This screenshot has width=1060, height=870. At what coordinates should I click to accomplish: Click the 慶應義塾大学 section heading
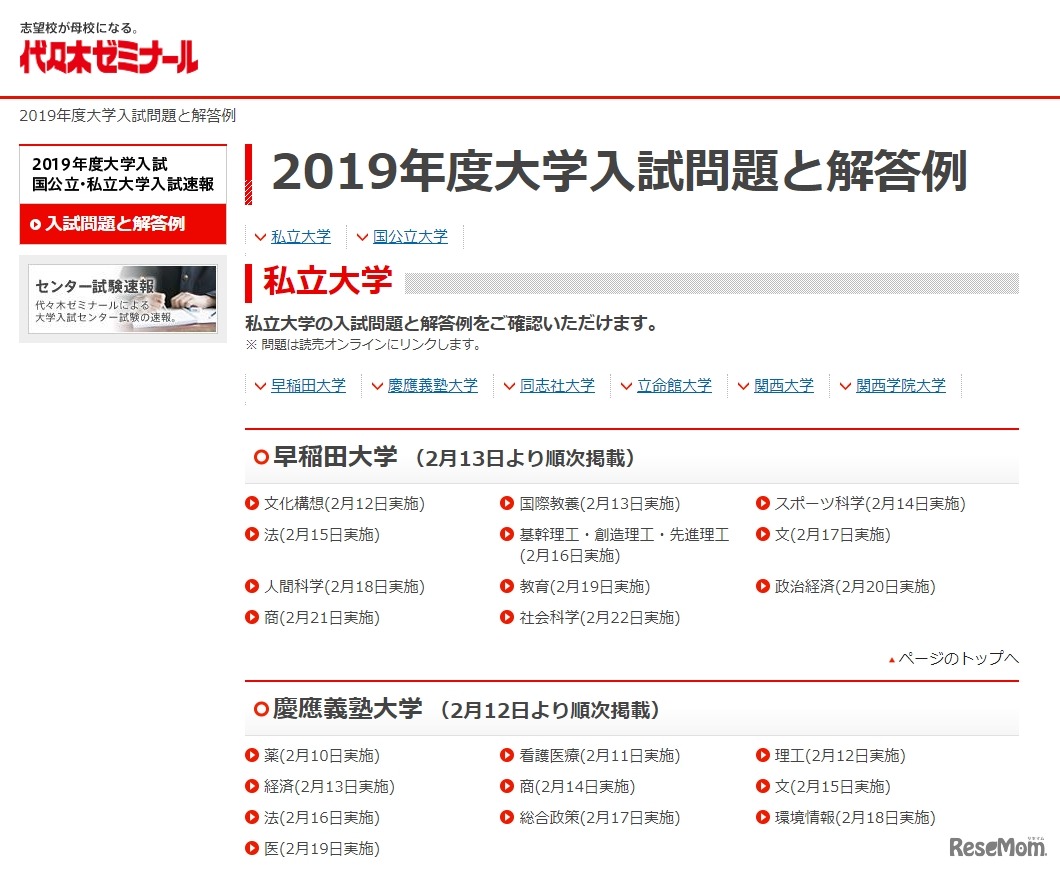point(347,709)
